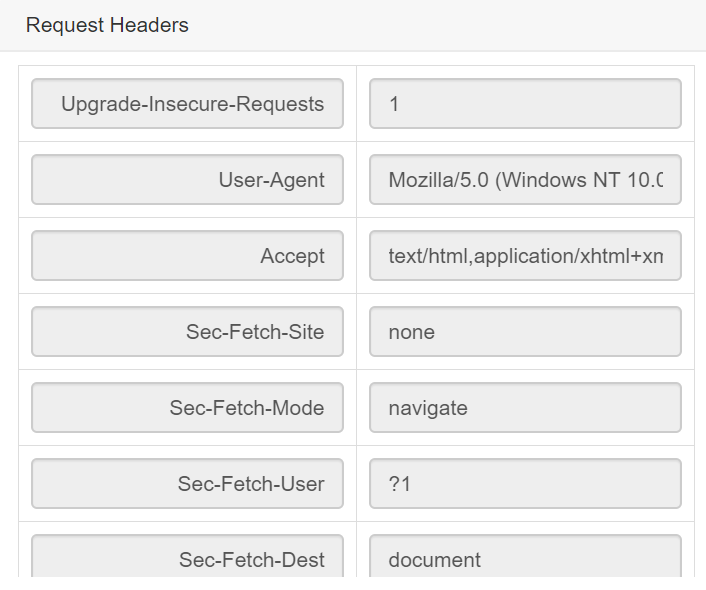
Task: Focus the Accept header name field
Action: click(x=187, y=256)
